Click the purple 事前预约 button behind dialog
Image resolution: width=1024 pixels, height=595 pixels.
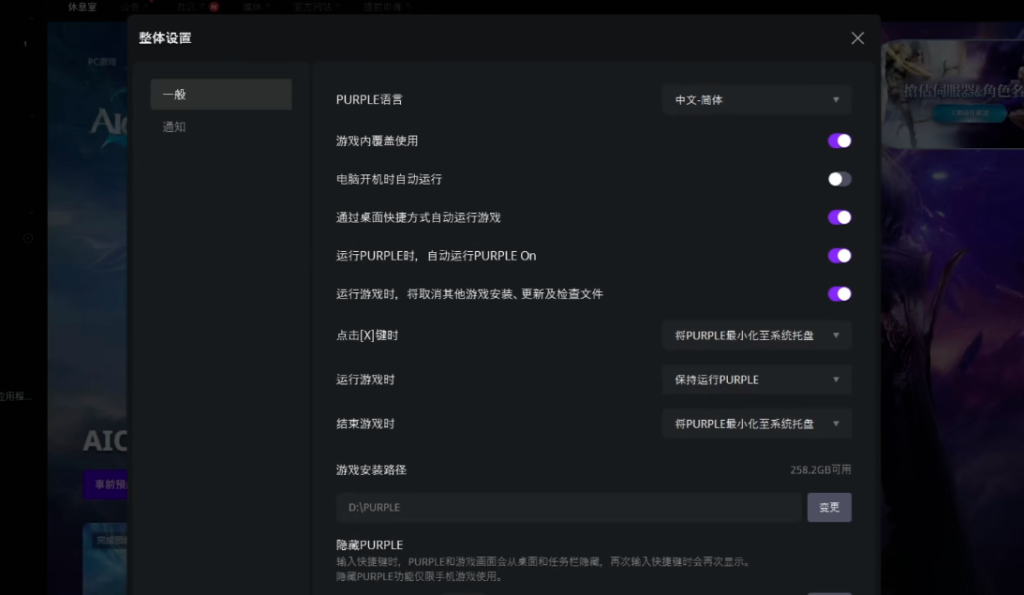105,483
